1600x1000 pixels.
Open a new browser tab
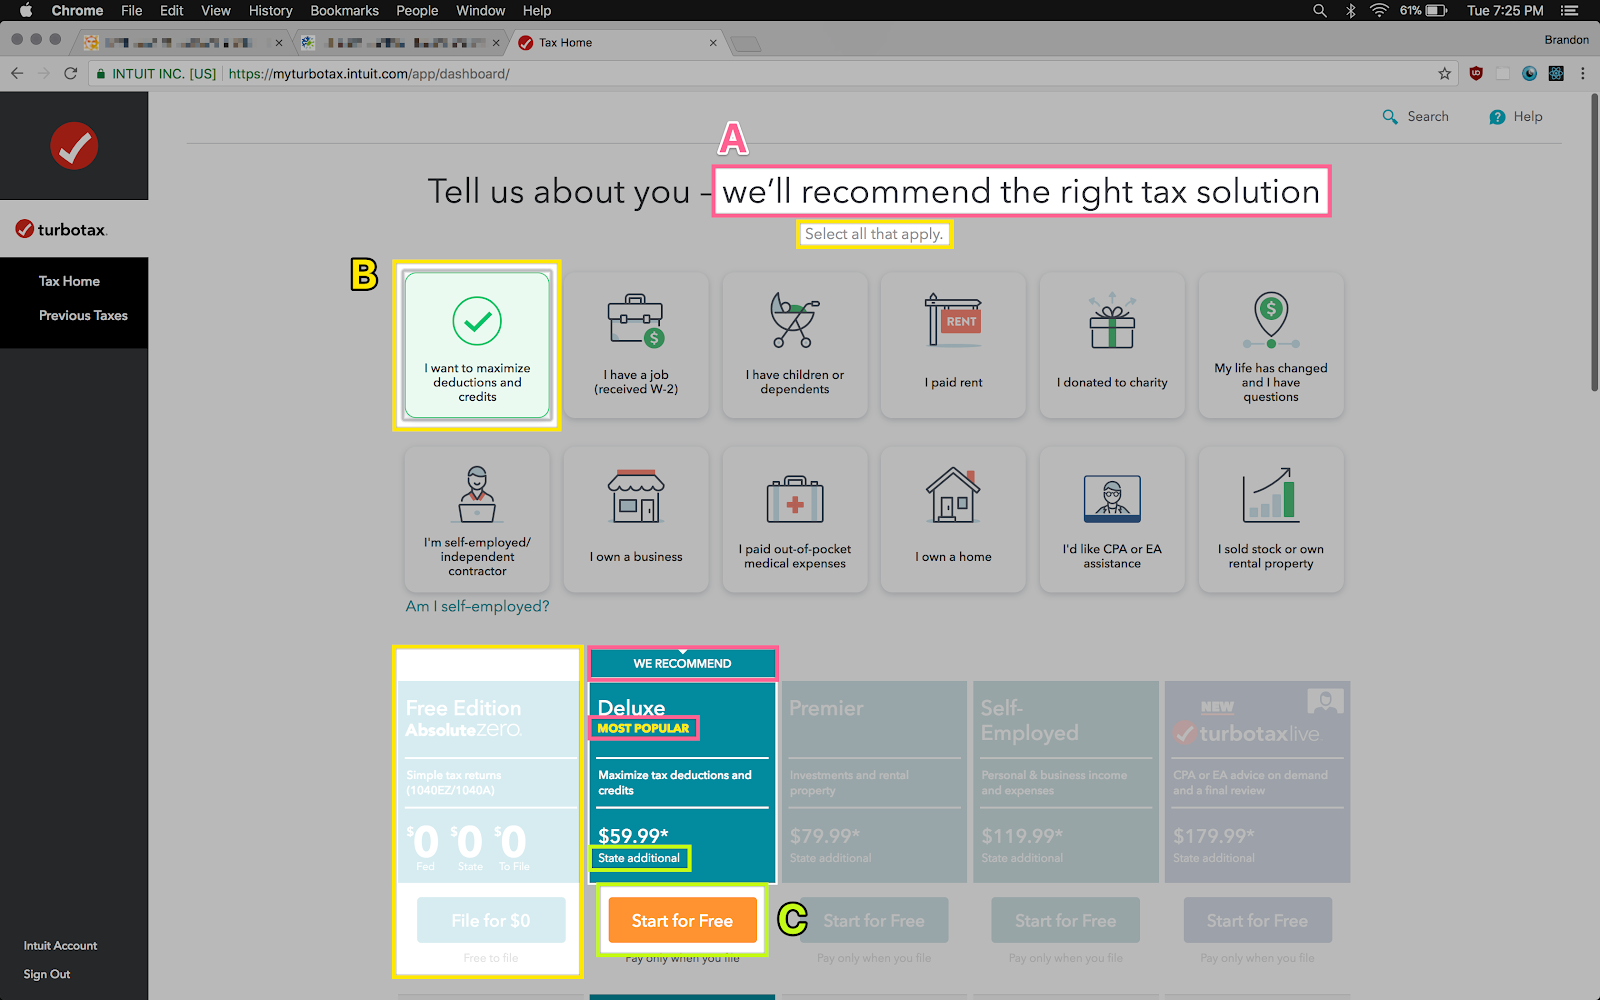[x=746, y=43]
